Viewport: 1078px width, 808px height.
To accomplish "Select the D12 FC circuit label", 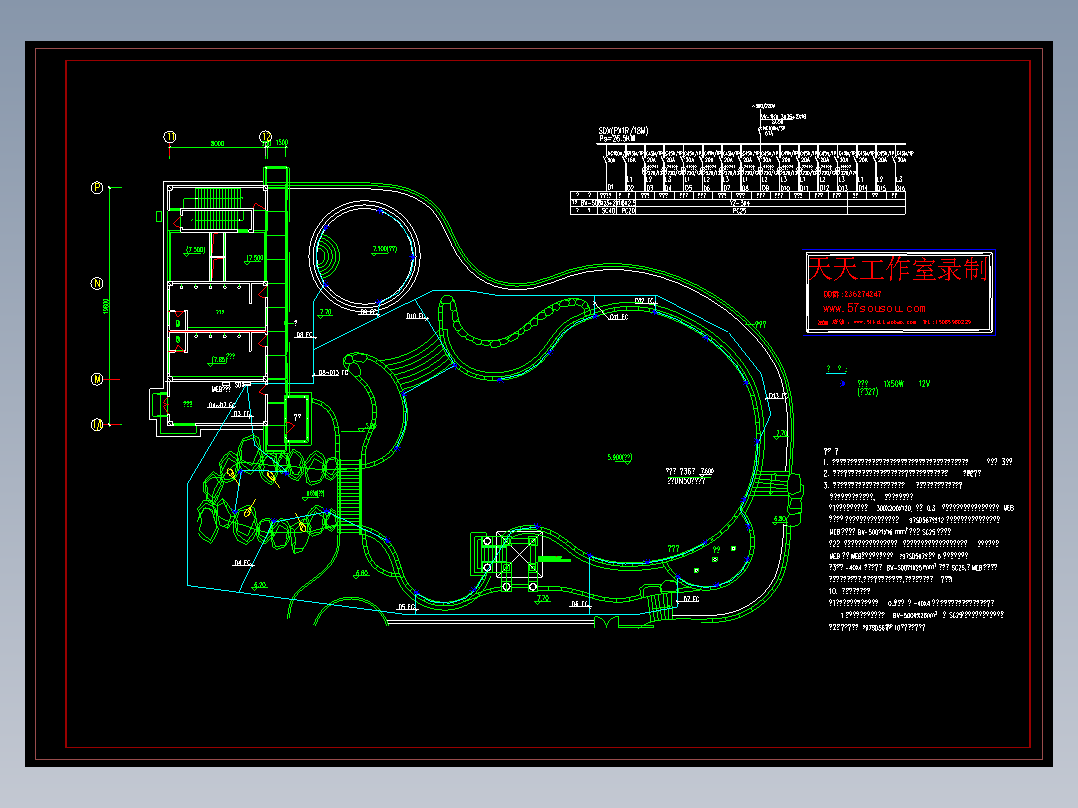I will pyautogui.click(x=644, y=301).
